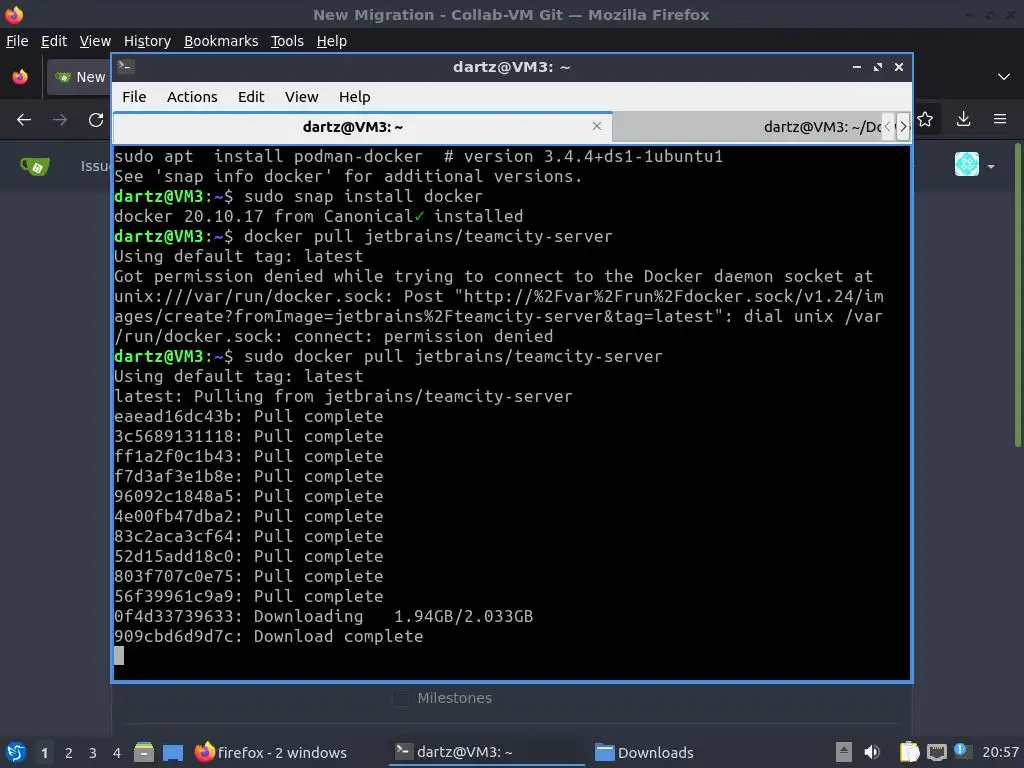Open Firefox Help menu
This screenshot has width=1024, height=768.
tap(332, 40)
